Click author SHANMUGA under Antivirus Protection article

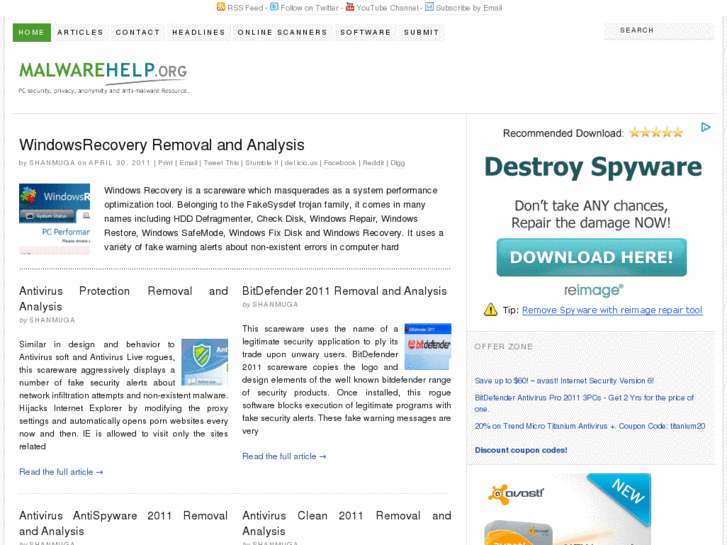click(52, 320)
